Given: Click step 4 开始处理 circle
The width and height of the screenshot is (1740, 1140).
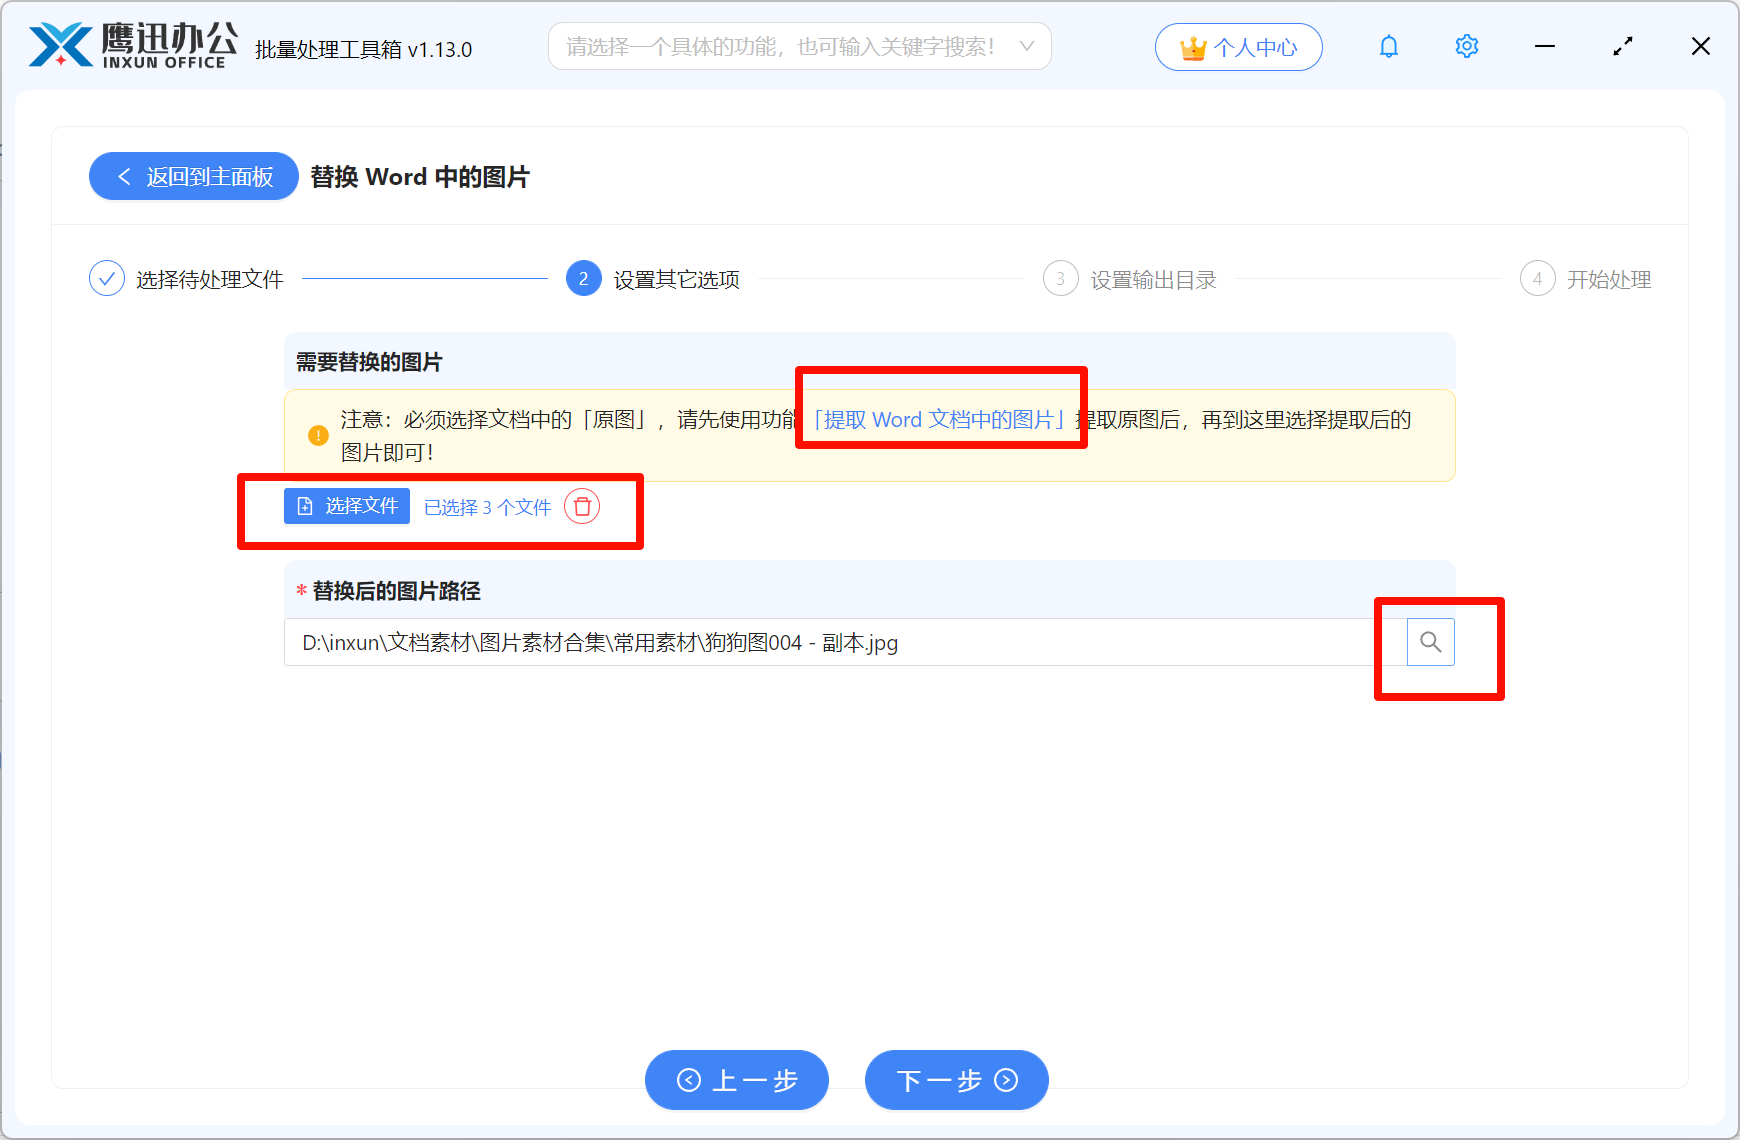Looking at the screenshot, I should (x=1537, y=279).
